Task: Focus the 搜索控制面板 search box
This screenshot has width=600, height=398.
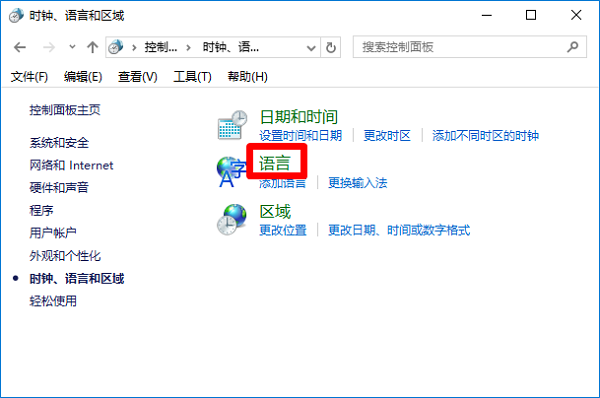Action: coord(470,47)
